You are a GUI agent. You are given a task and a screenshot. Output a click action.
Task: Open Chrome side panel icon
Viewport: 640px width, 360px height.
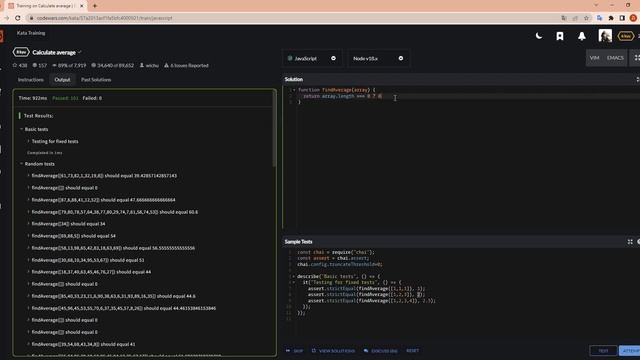click(x=622, y=18)
